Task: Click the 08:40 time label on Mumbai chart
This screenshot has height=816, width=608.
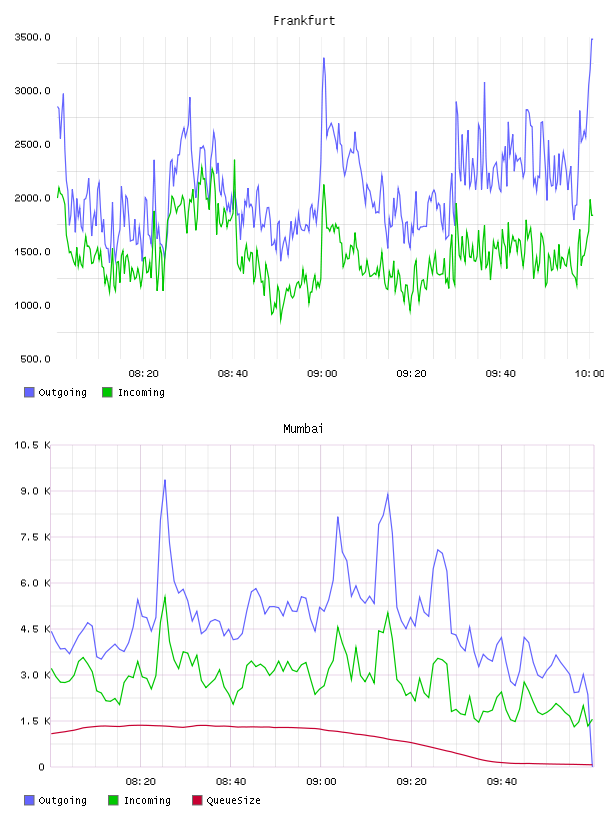Action: [231, 781]
